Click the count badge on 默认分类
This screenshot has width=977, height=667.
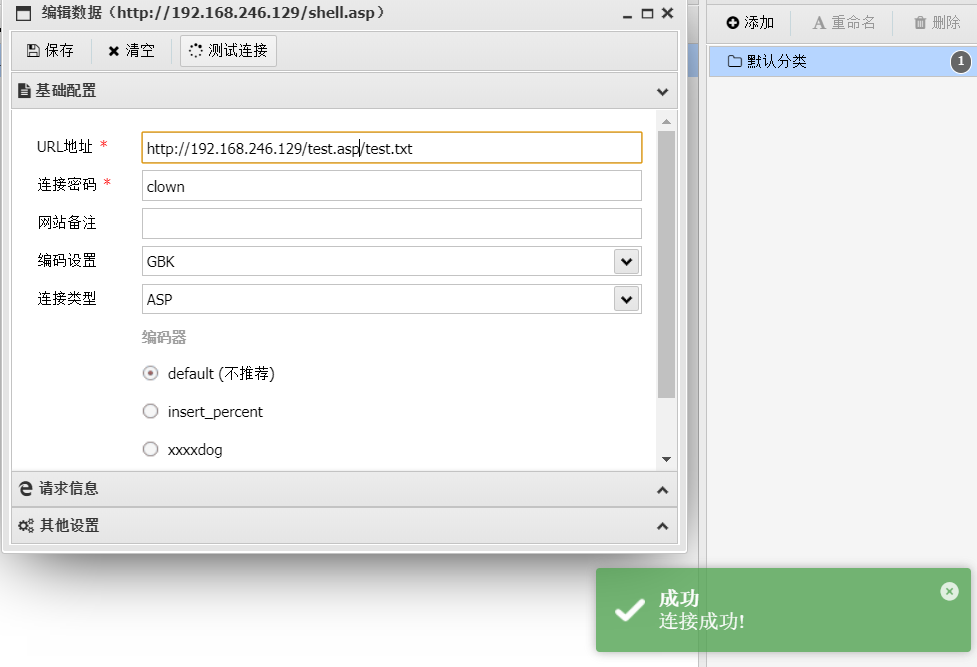click(x=960, y=61)
